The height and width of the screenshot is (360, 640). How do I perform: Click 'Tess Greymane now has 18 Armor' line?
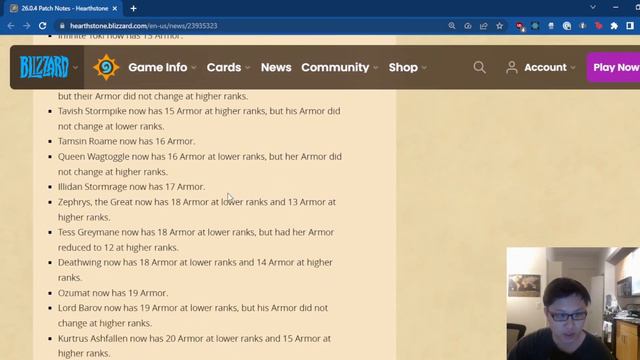pyautogui.click(x=196, y=240)
